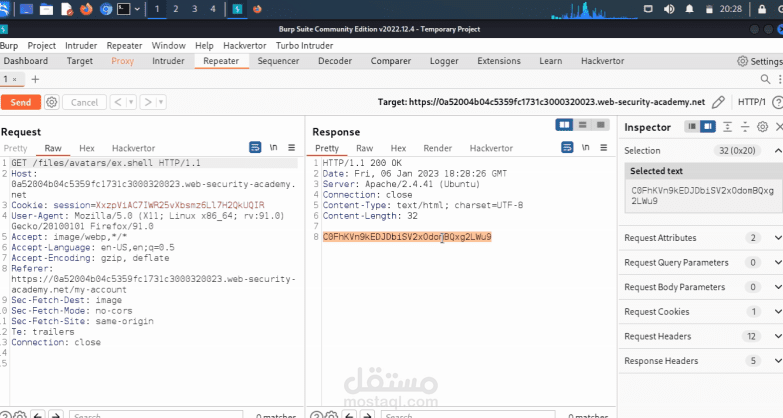Collapse the Selection section in Inspector

click(x=778, y=150)
